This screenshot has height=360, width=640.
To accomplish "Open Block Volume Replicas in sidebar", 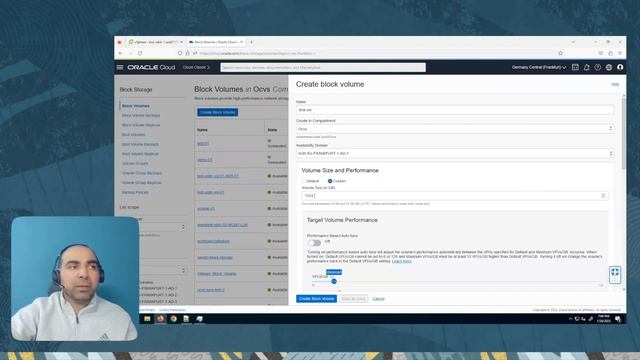I will pos(141,125).
